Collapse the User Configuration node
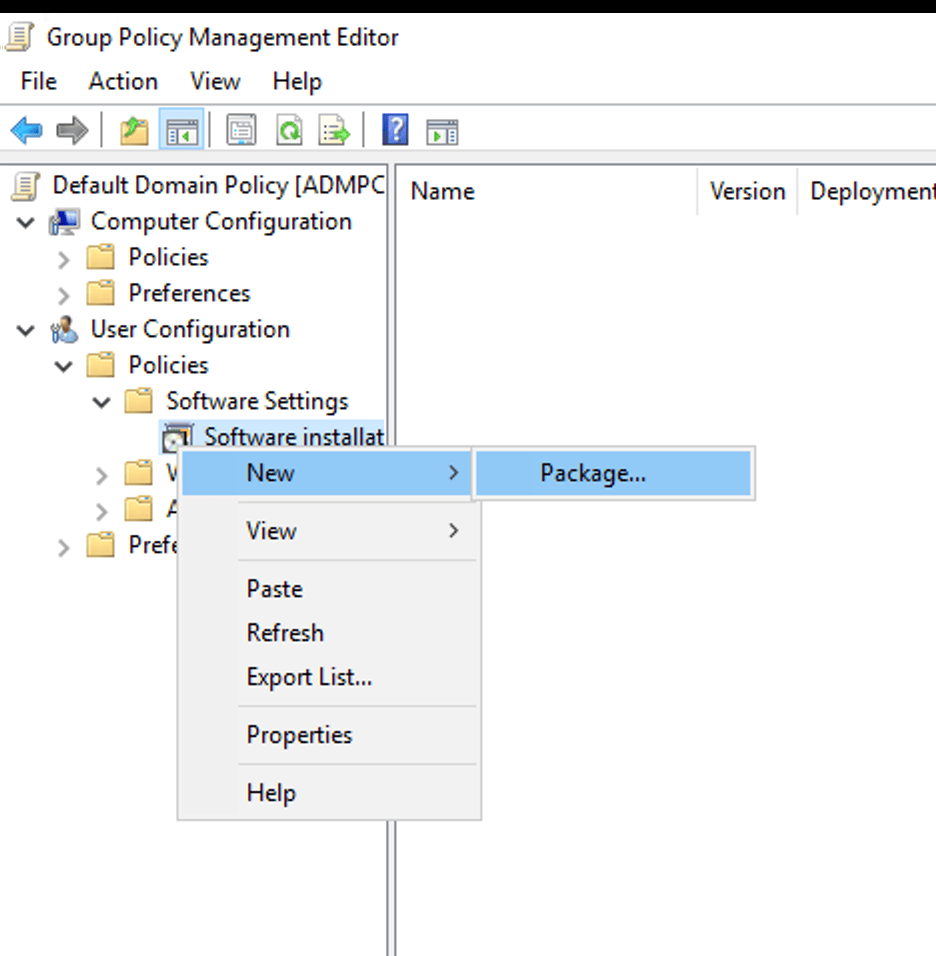The width and height of the screenshot is (936, 956). (25, 329)
